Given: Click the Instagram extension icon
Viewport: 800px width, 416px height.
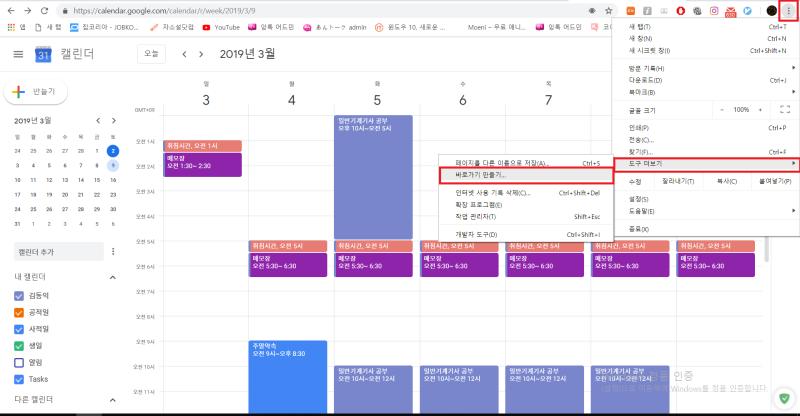Looking at the screenshot, I should (x=714, y=10).
